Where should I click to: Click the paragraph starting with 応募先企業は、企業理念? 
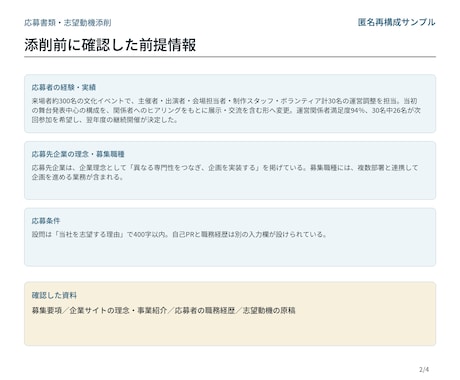click(225, 172)
